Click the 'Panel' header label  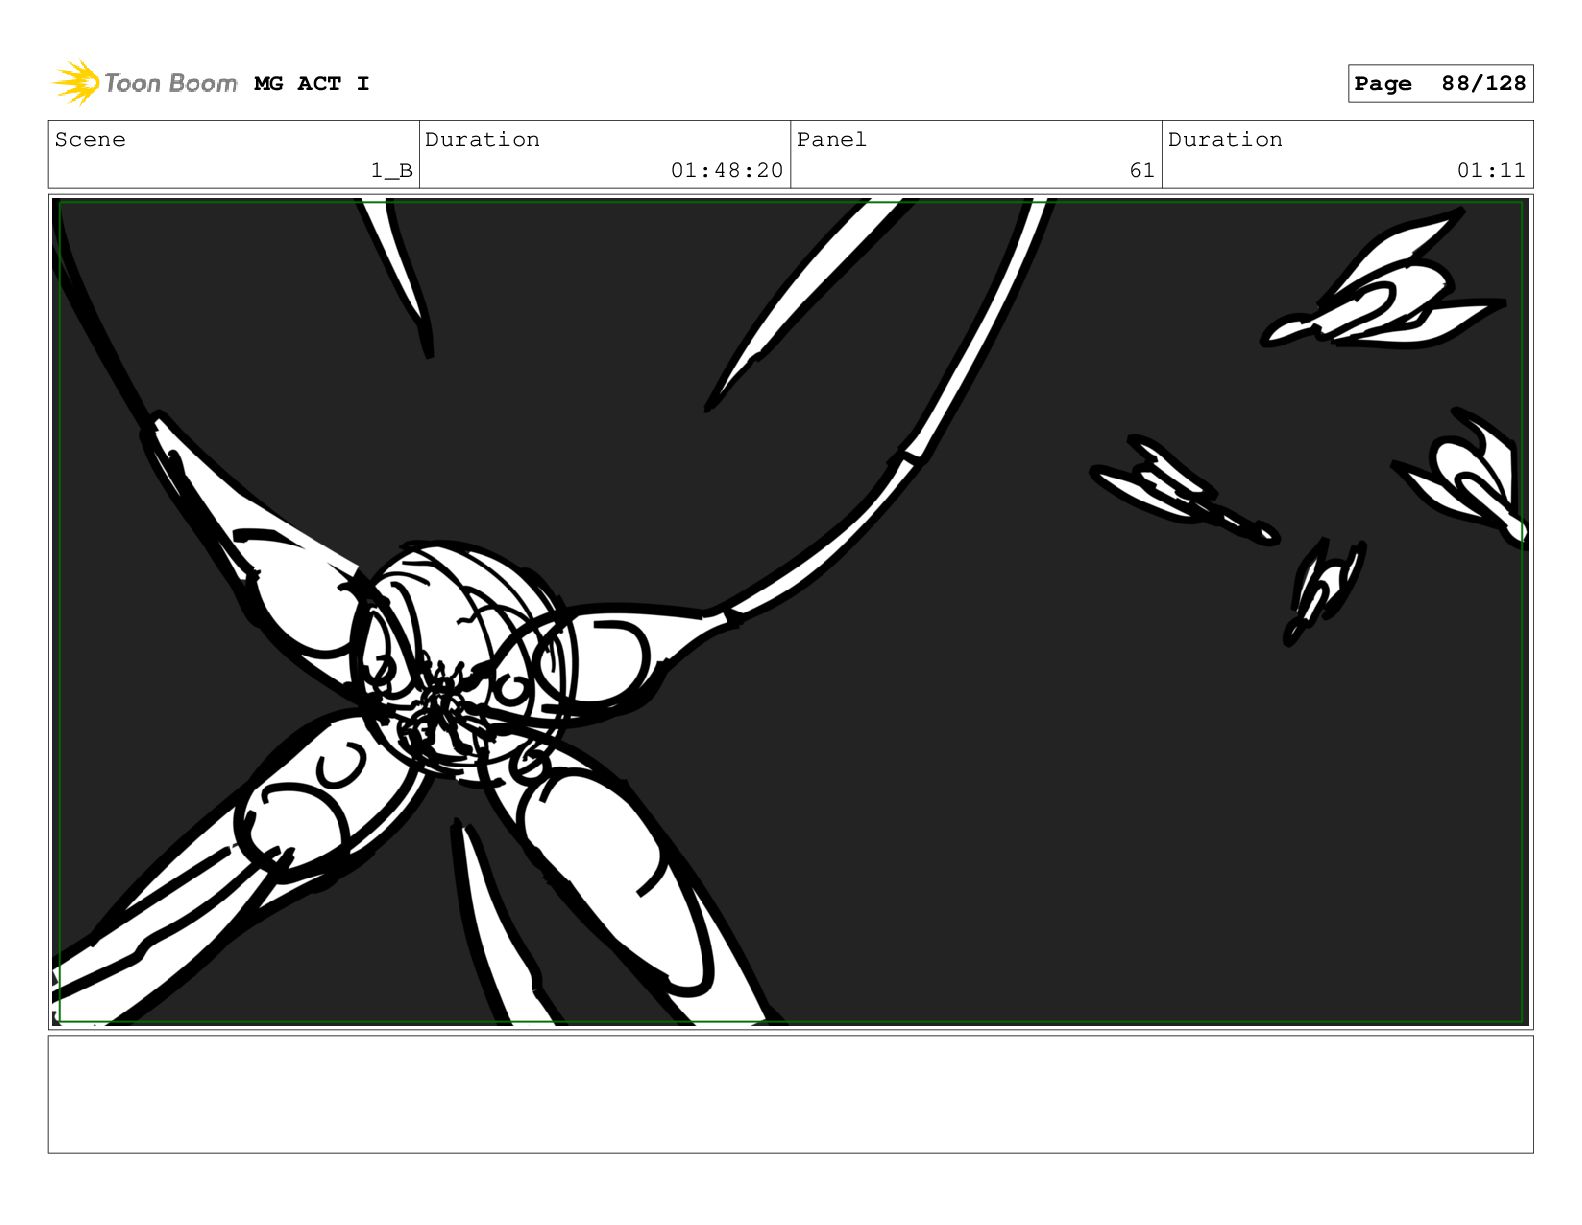tap(831, 140)
